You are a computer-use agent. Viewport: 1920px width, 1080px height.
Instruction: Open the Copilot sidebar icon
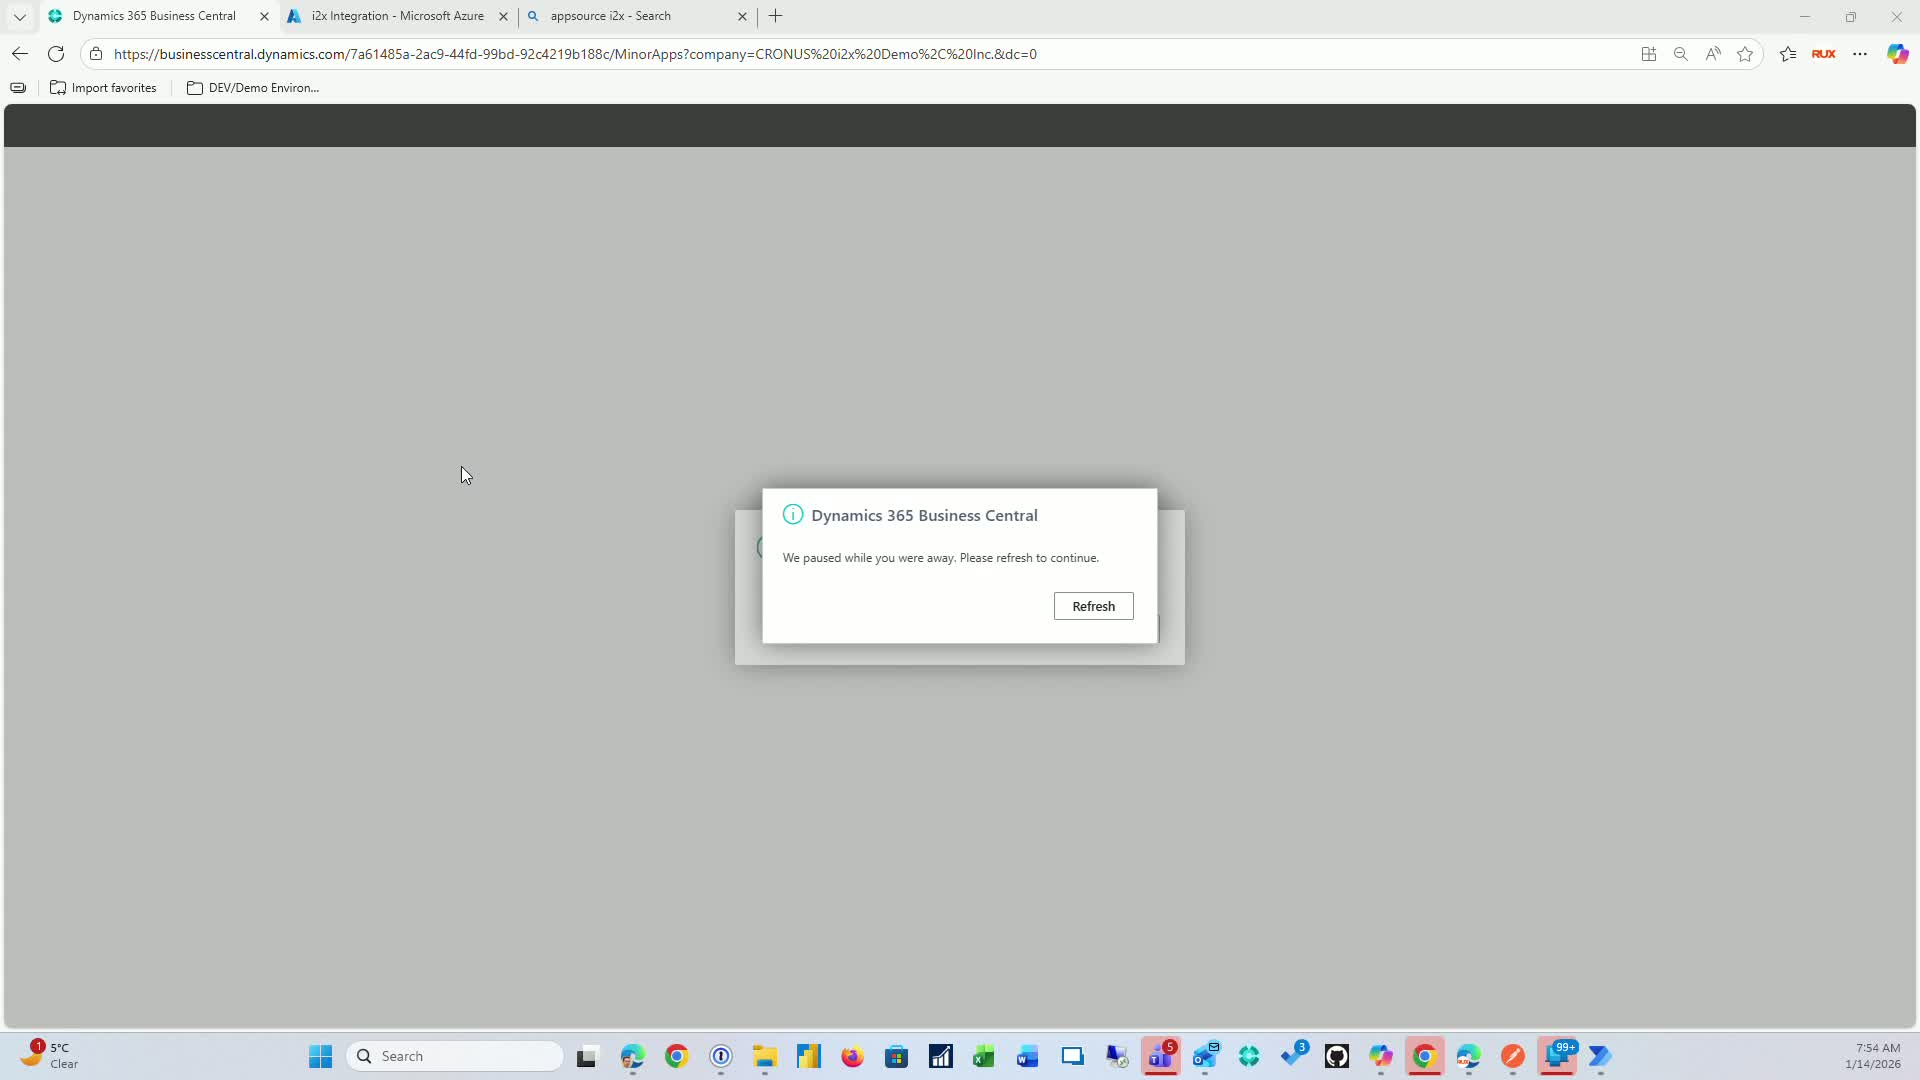[1897, 54]
